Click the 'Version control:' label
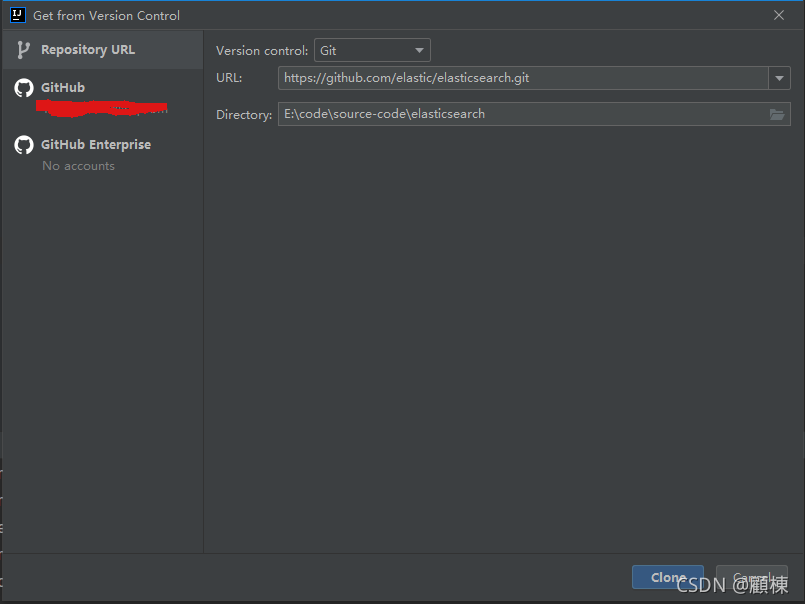 [262, 51]
